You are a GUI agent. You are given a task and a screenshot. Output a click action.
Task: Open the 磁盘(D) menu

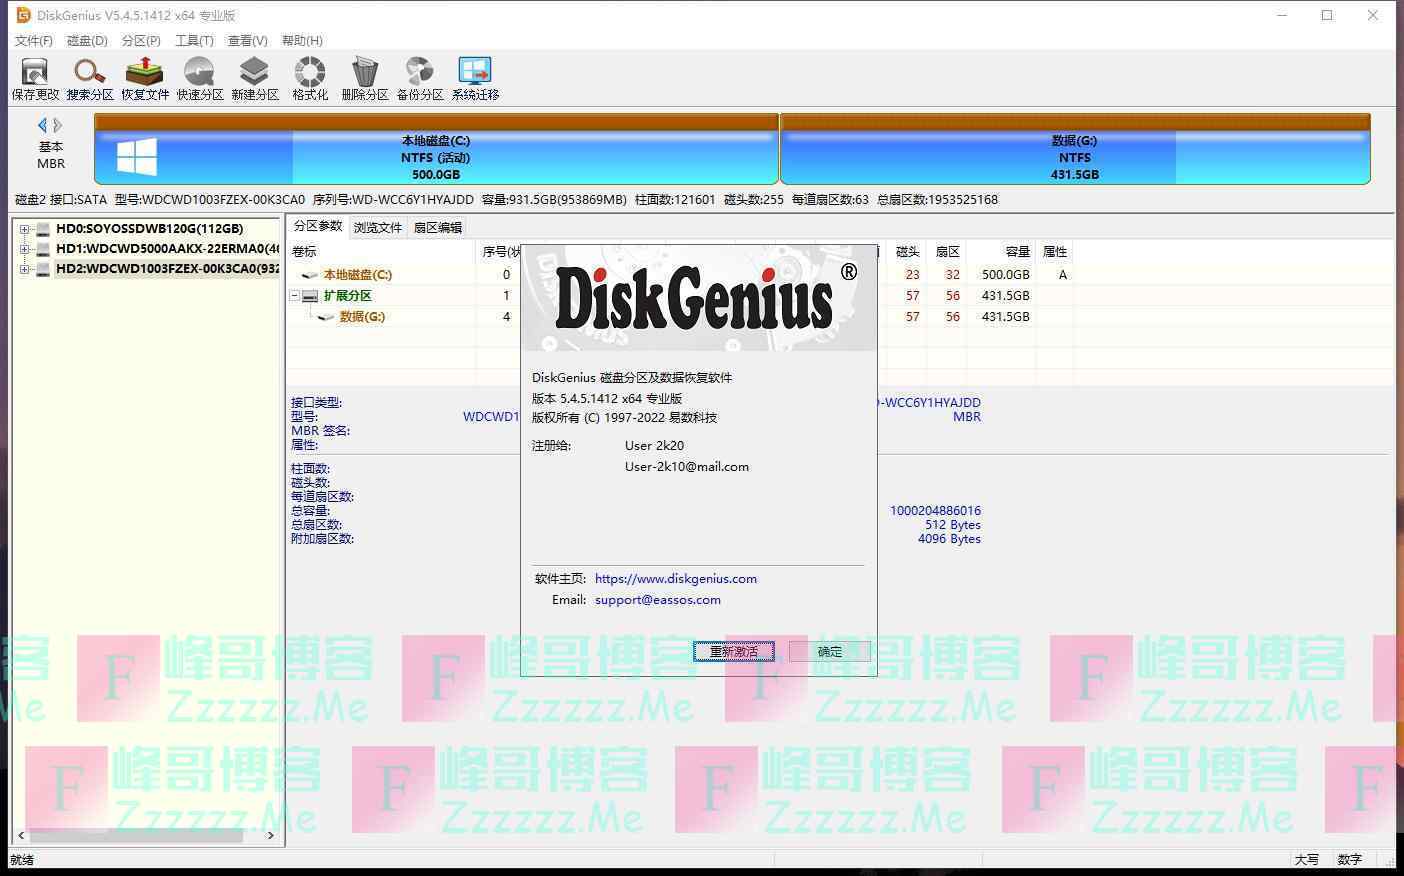click(87, 41)
